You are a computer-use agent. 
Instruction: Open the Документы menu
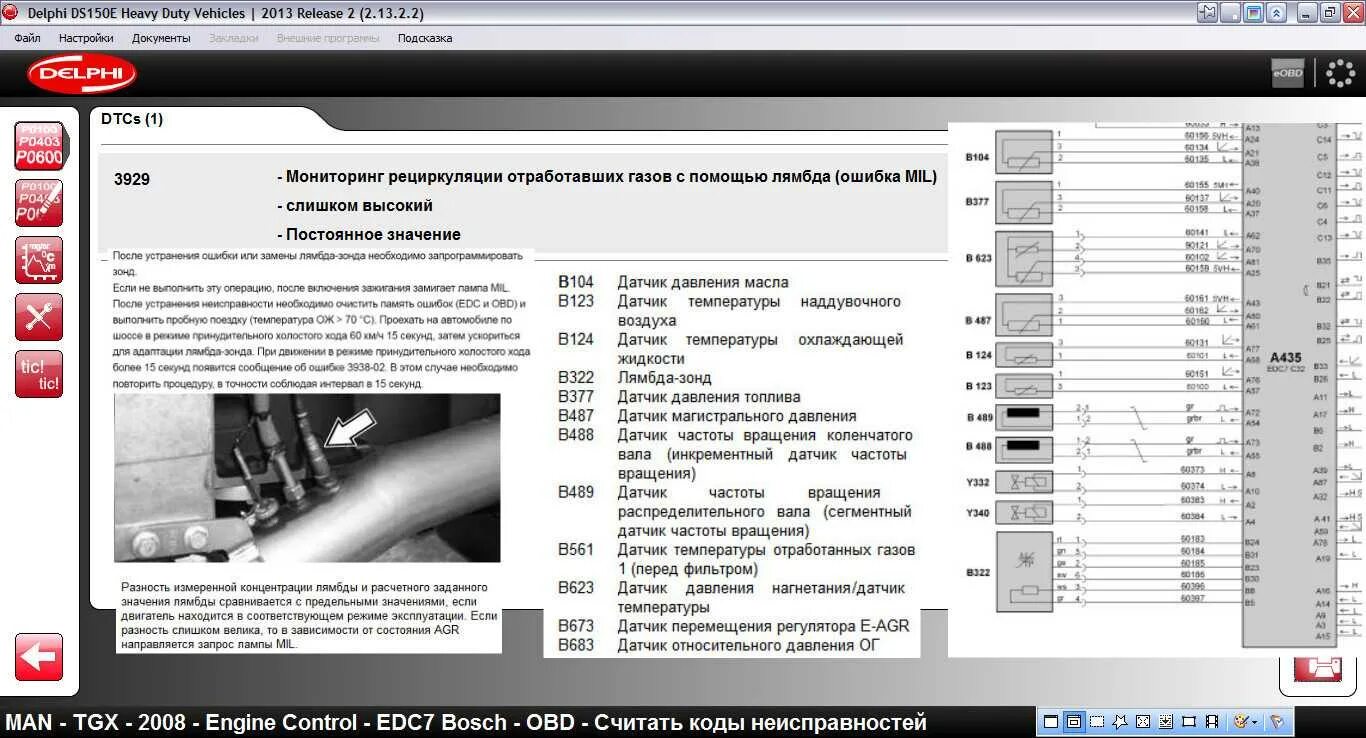161,38
